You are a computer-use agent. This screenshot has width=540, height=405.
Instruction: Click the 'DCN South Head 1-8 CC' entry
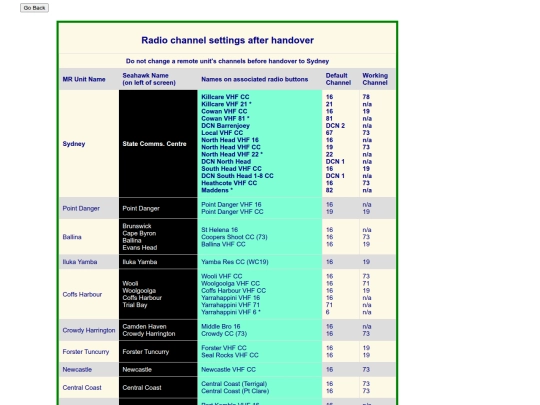tap(237, 176)
